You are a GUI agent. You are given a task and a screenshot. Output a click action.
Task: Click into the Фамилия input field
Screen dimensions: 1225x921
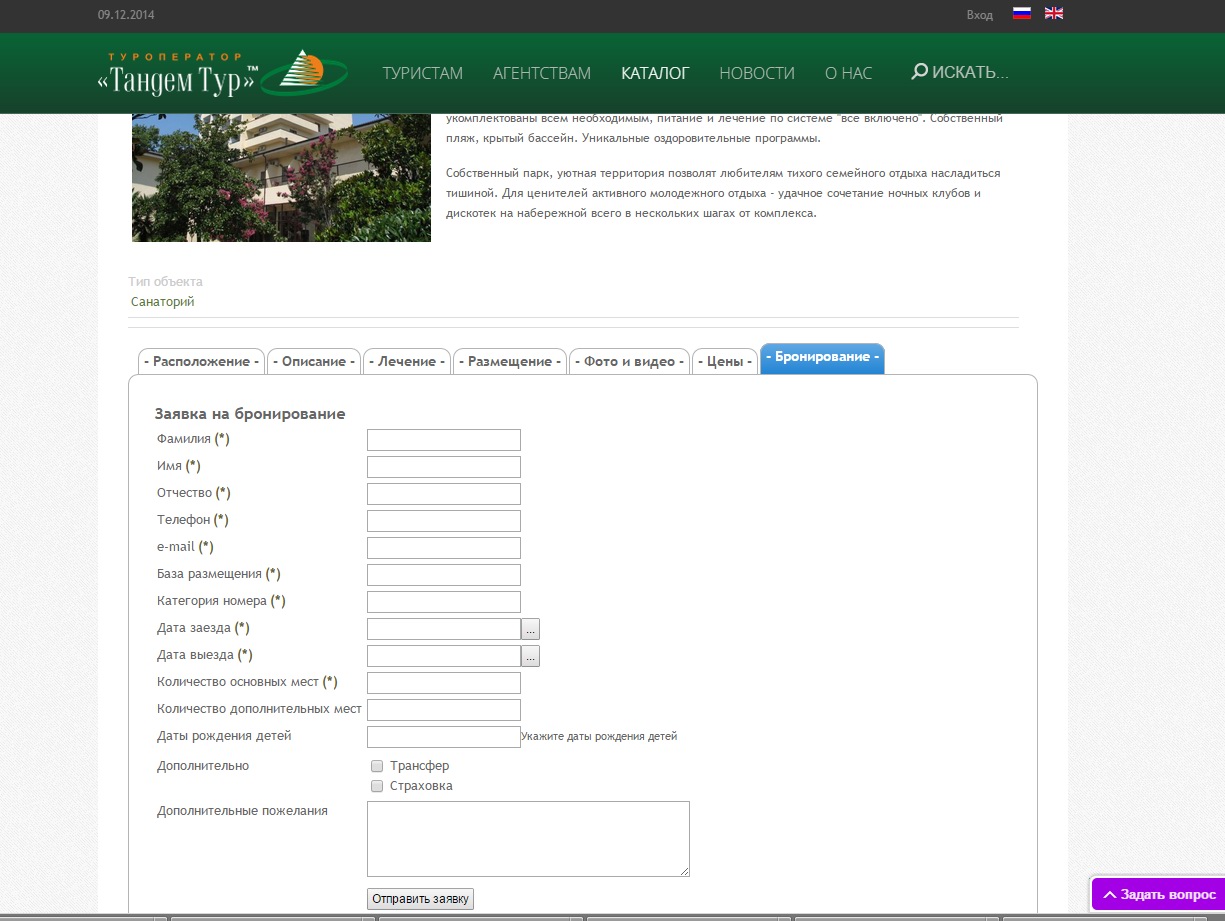click(x=444, y=440)
